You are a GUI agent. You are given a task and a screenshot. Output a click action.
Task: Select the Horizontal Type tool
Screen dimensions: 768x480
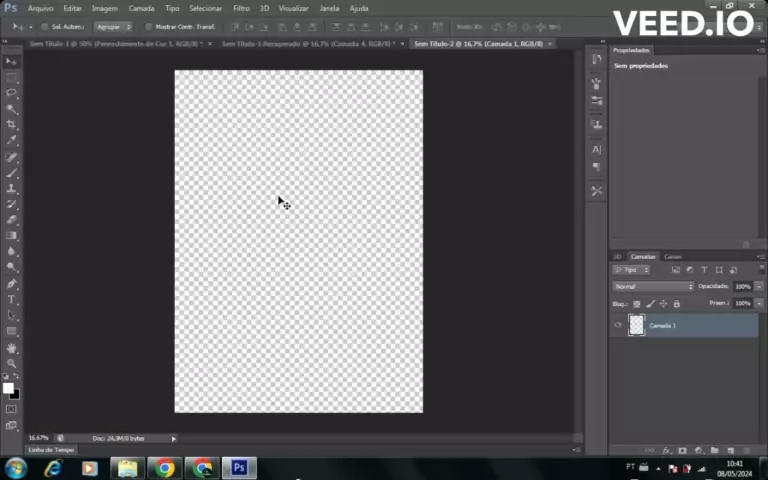12,299
